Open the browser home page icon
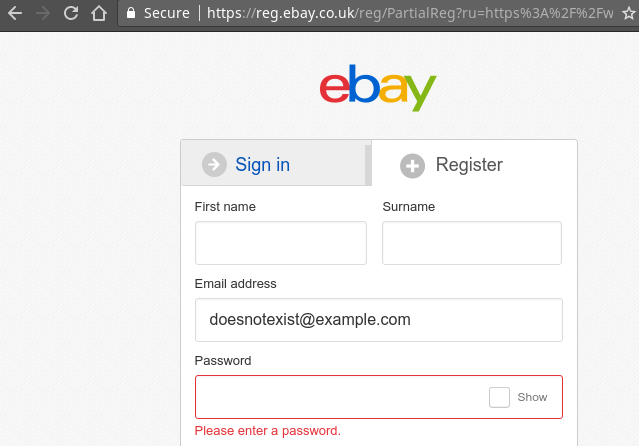Viewport: 639px width, 446px height. (x=99, y=13)
